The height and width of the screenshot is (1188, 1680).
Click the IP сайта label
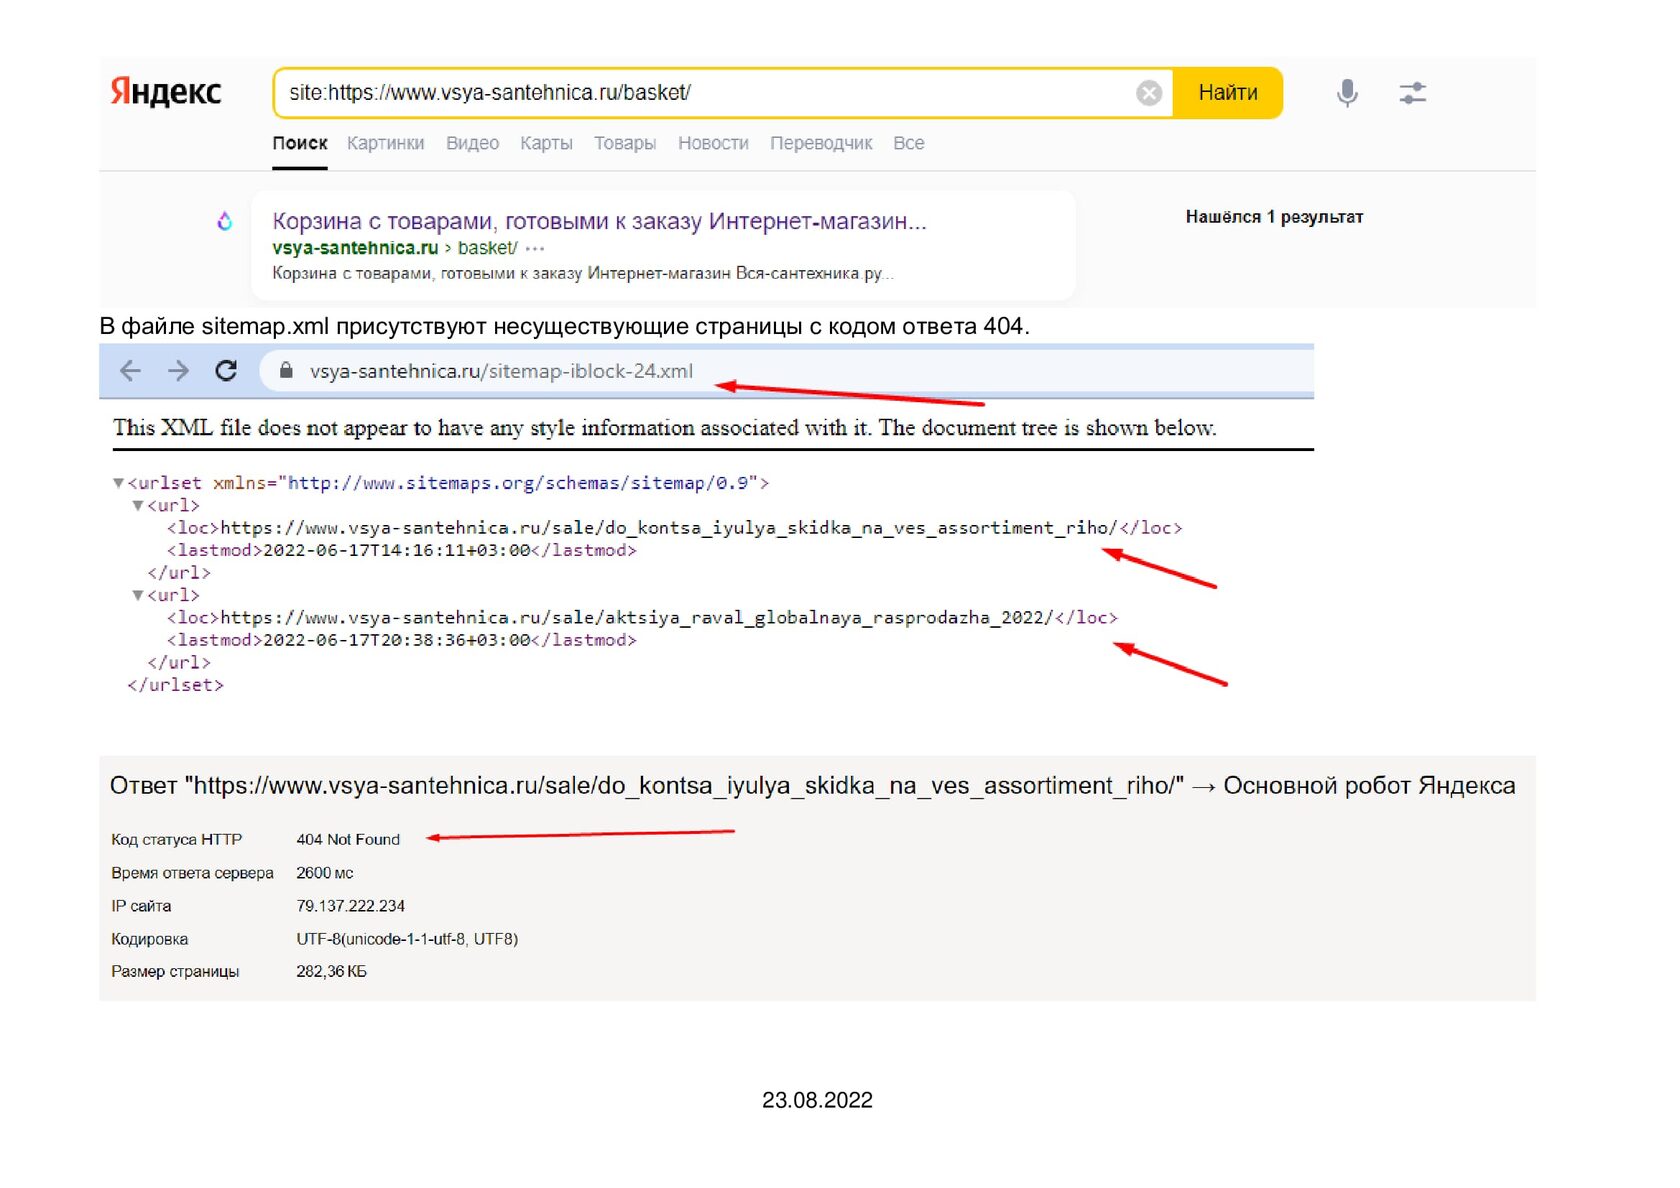[141, 906]
